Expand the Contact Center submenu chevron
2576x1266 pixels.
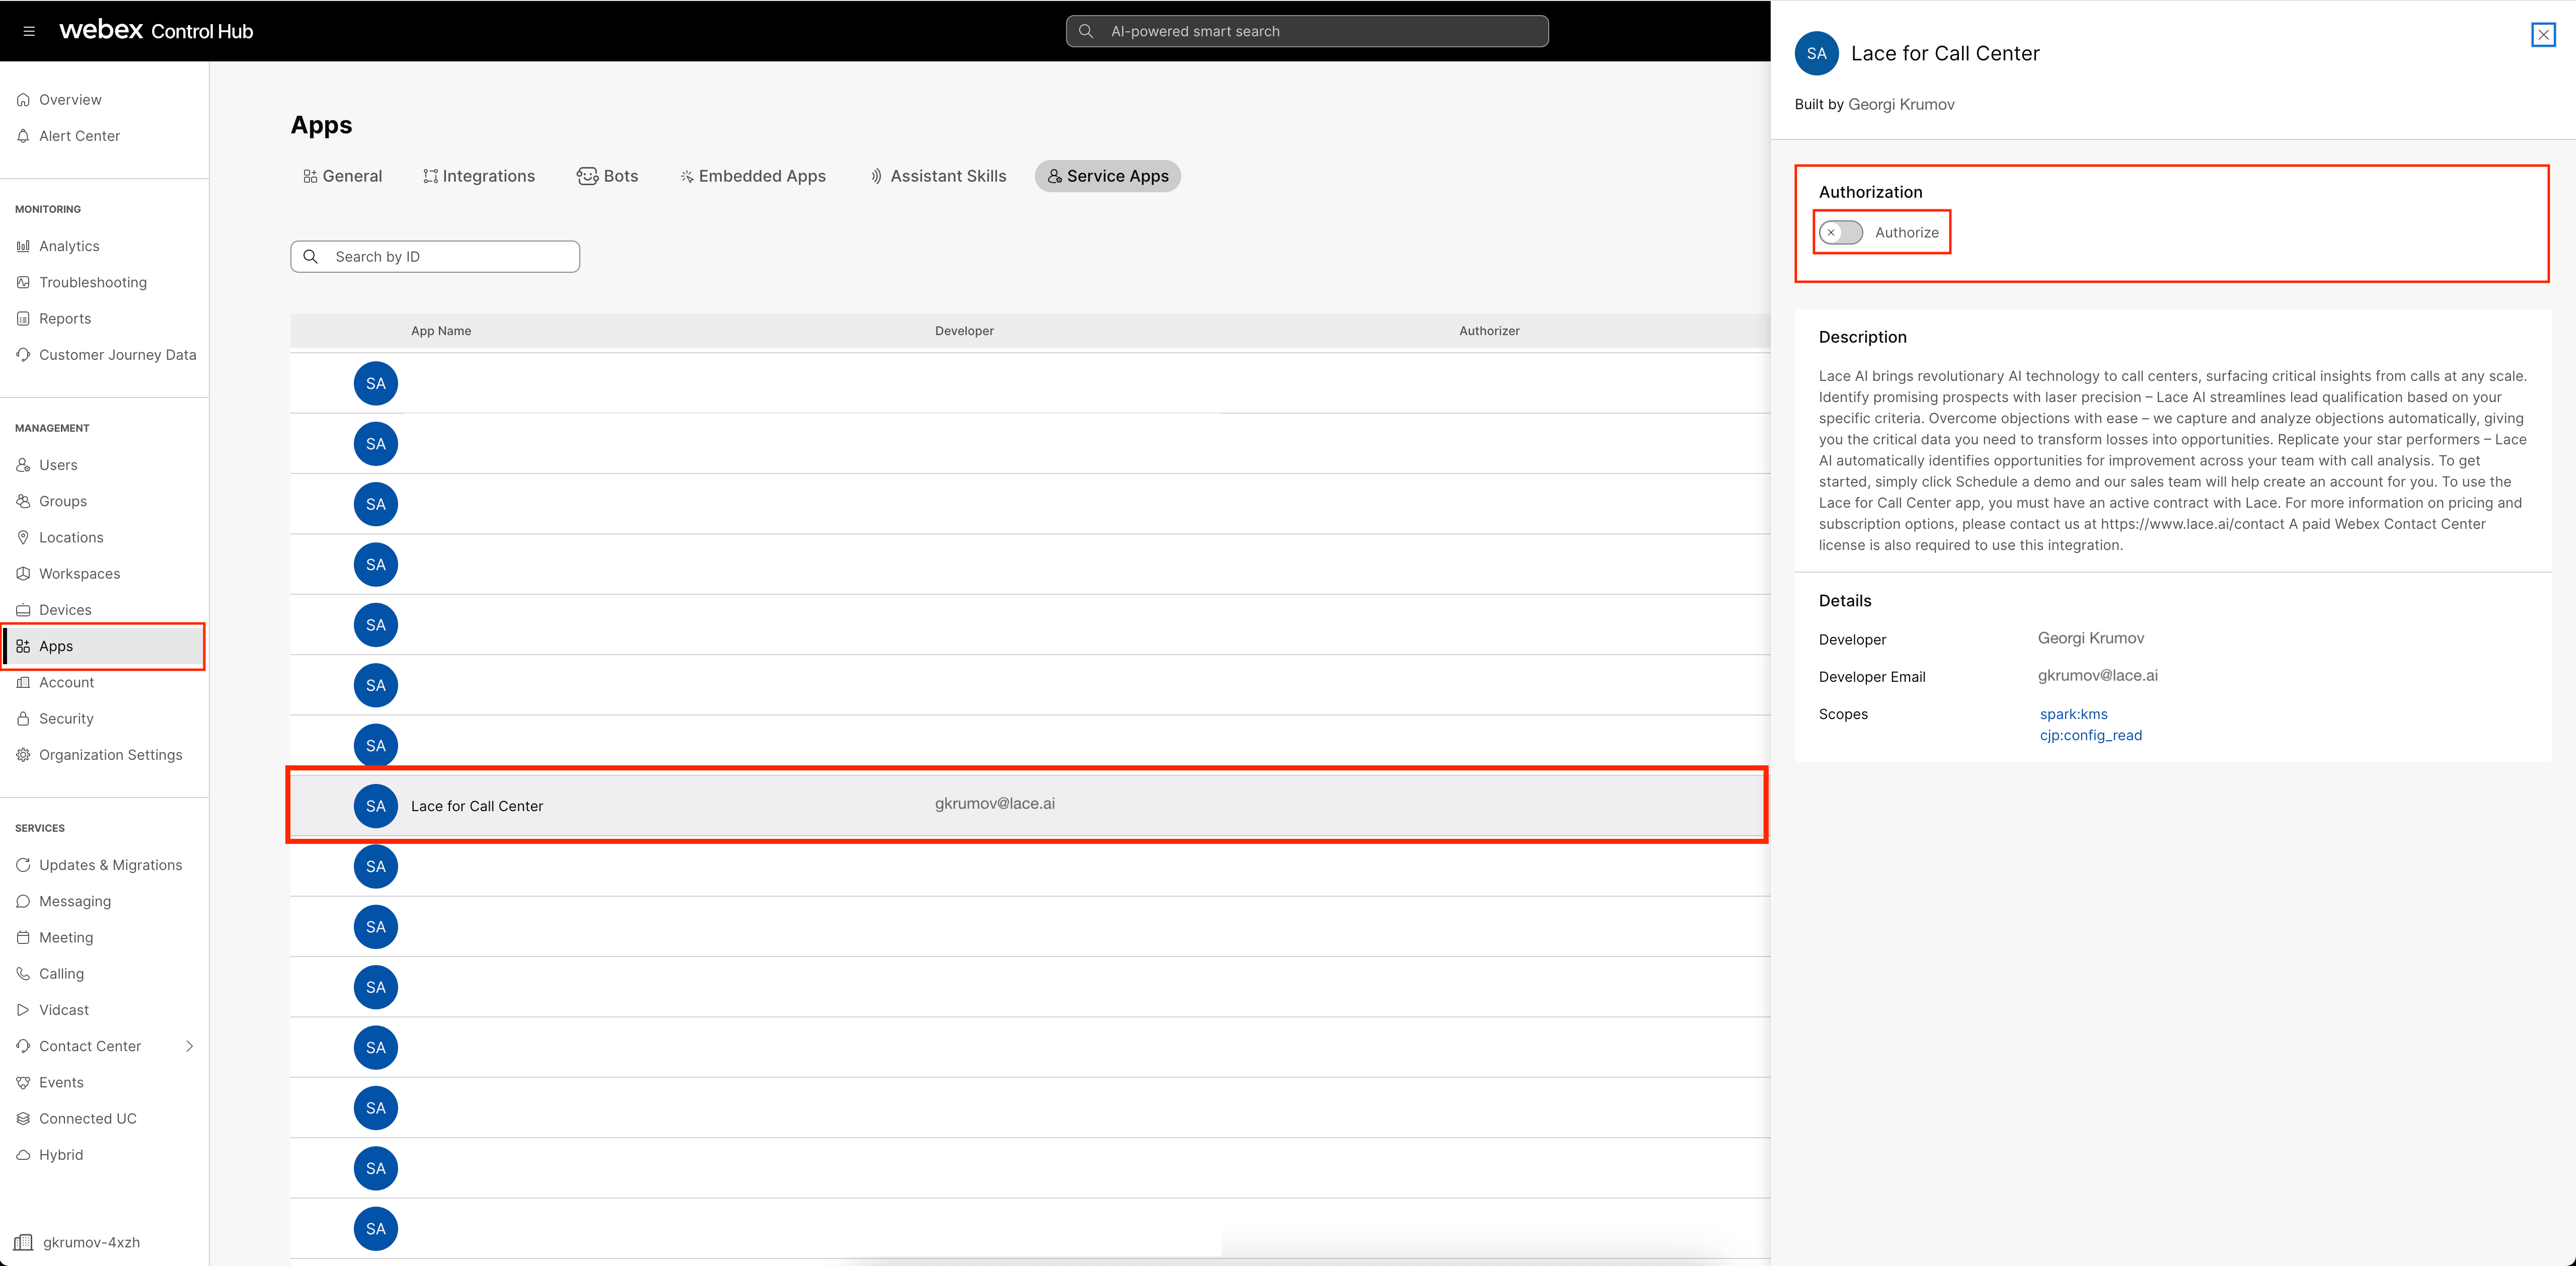pyautogui.click(x=190, y=1046)
